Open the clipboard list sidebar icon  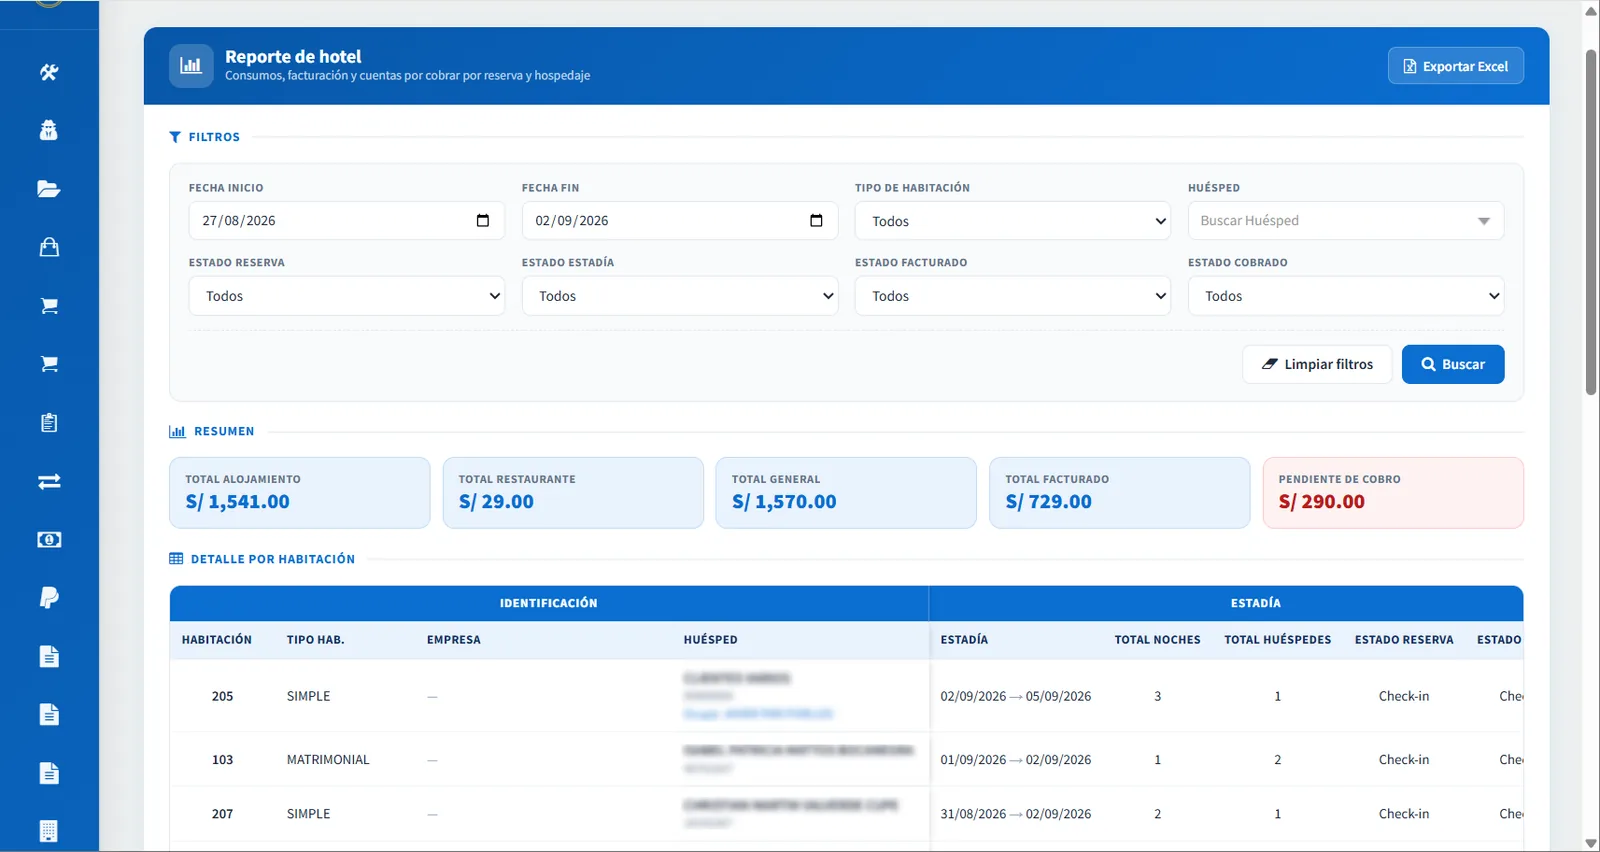click(49, 422)
